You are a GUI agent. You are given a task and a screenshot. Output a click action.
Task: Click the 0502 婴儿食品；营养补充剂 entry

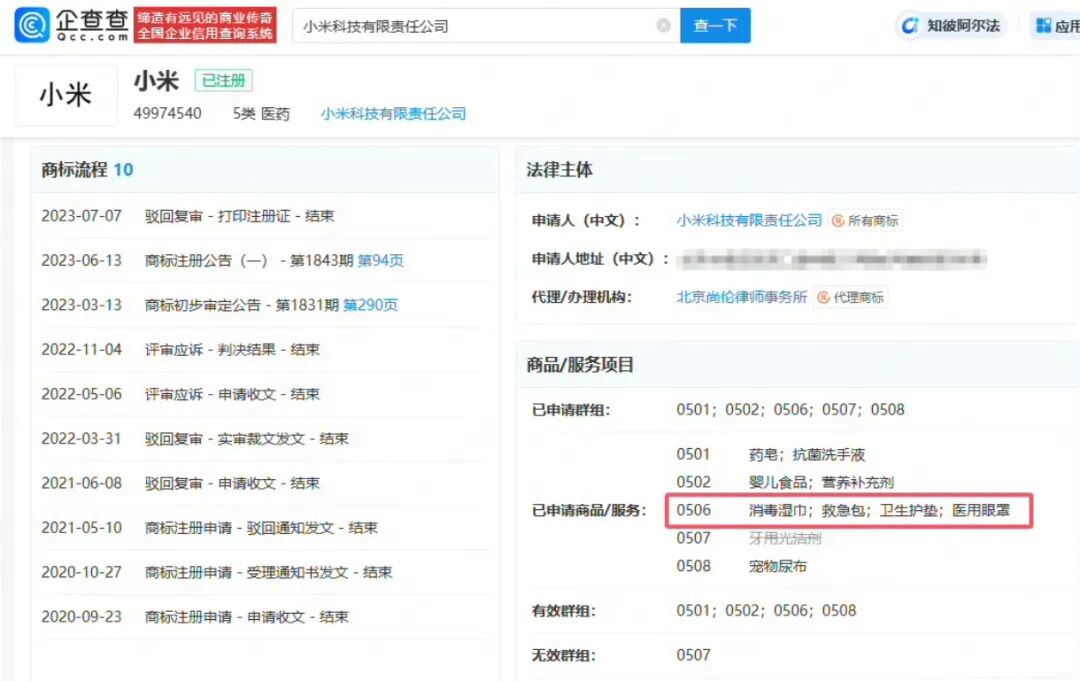[x=785, y=482]
